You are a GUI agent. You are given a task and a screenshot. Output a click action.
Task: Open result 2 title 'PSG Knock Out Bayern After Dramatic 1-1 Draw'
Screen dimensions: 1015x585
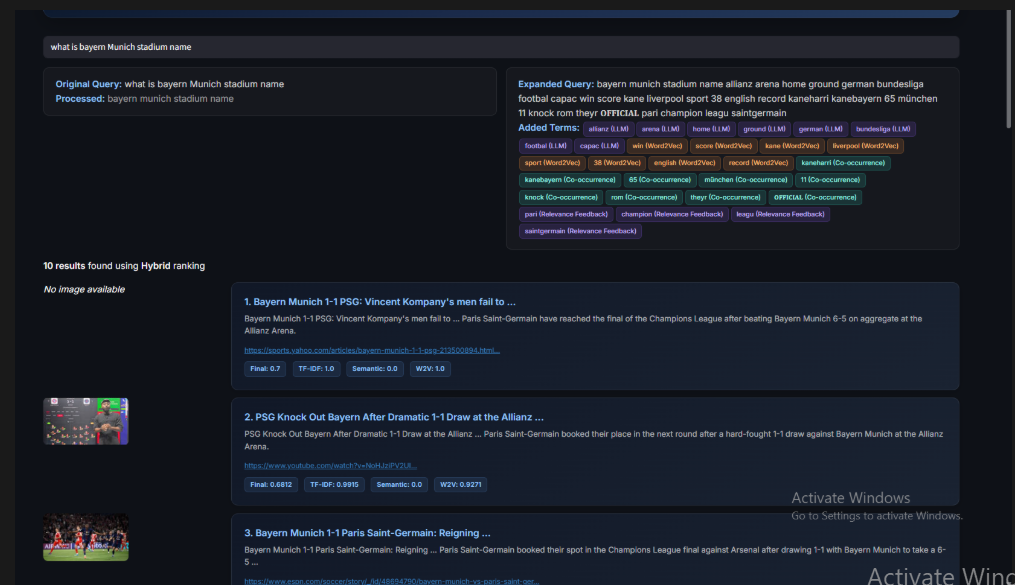click(x=394, y=417)
